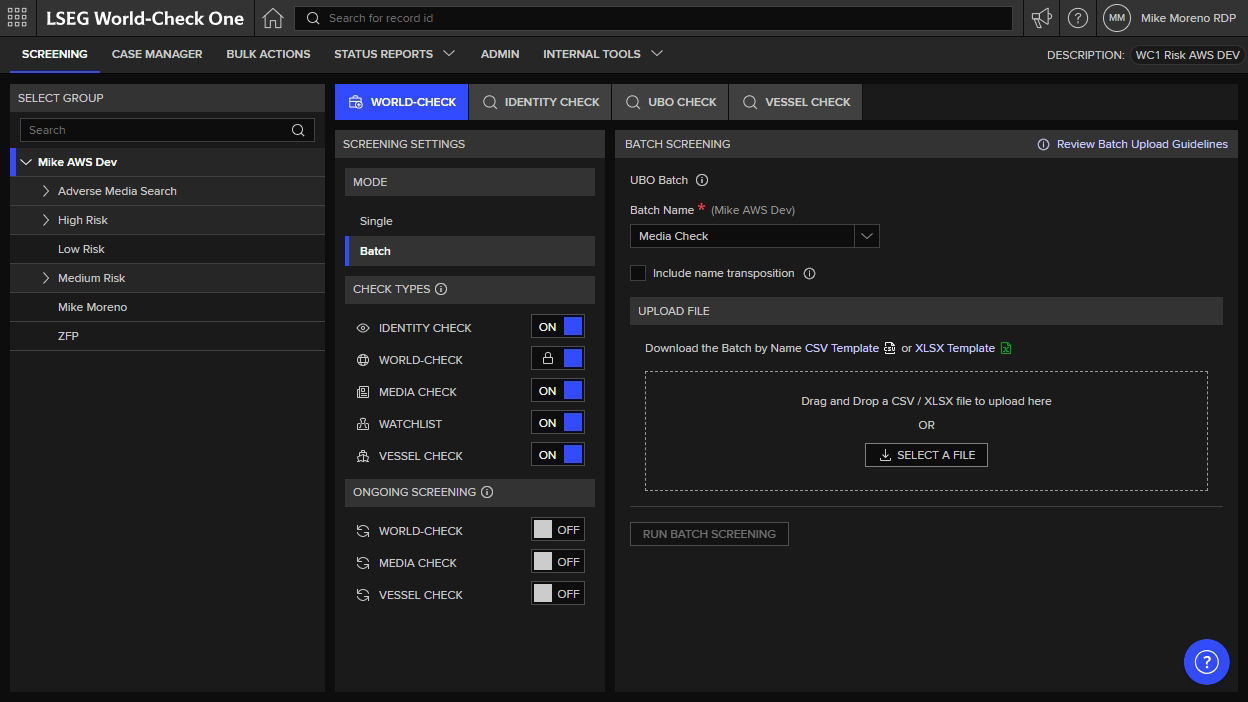The width and height of the screenshot is (1248, 702).
Task: Click the help question mark in header
Action: (1078, 18)
